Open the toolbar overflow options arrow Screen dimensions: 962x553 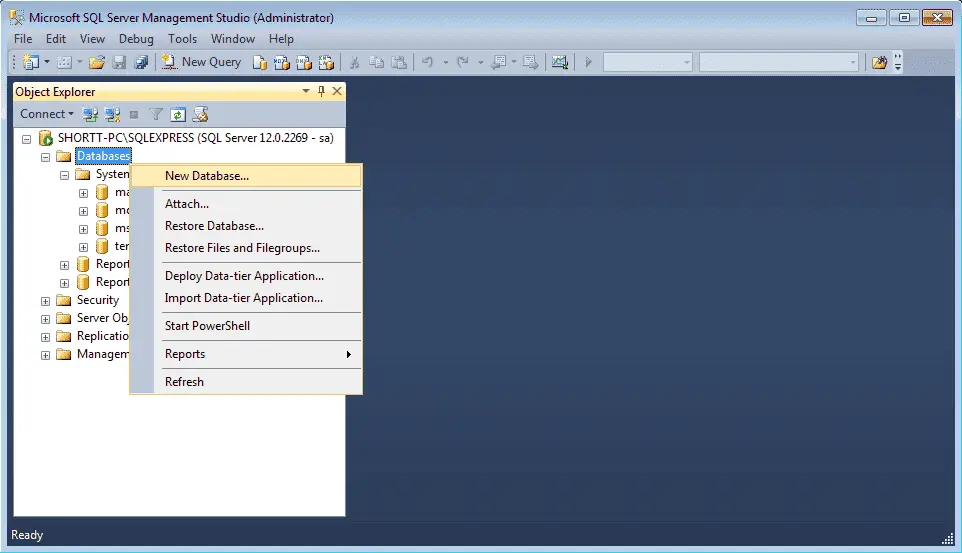[x=898, y=62]
